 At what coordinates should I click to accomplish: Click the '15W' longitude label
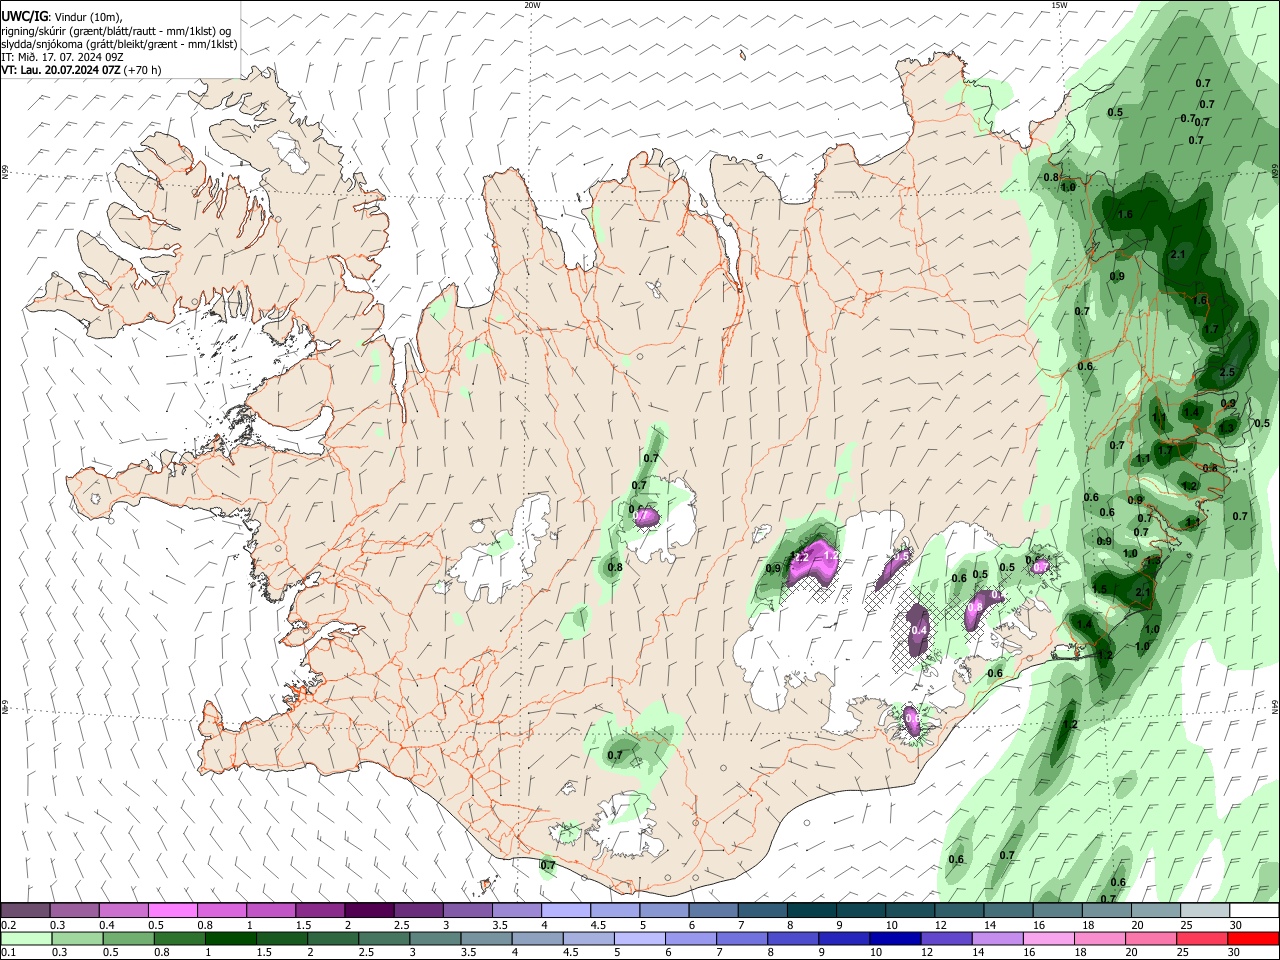click(x=1058, y=5)
